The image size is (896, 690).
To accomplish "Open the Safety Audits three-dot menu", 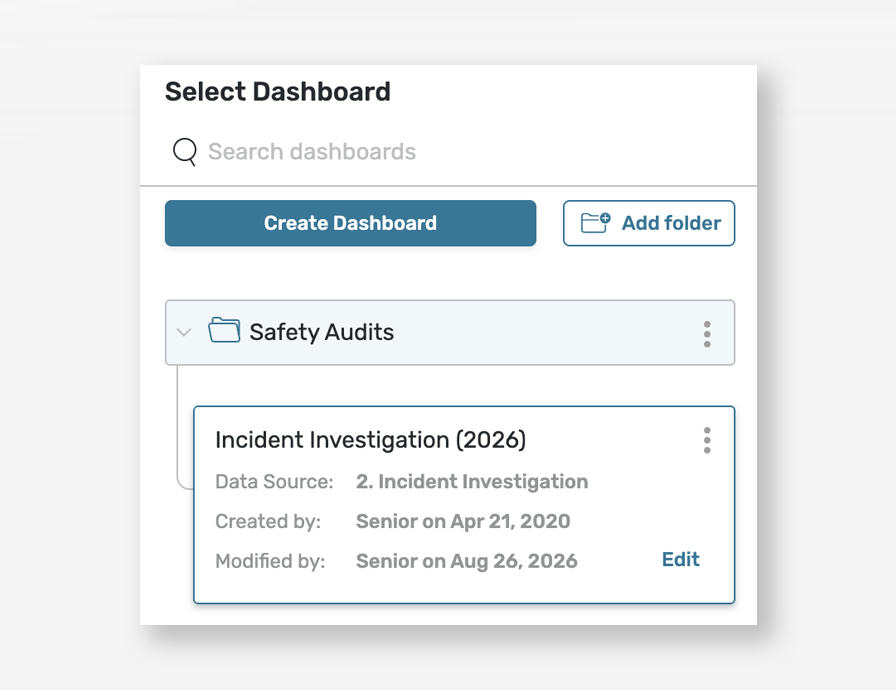I will (707, 334).
